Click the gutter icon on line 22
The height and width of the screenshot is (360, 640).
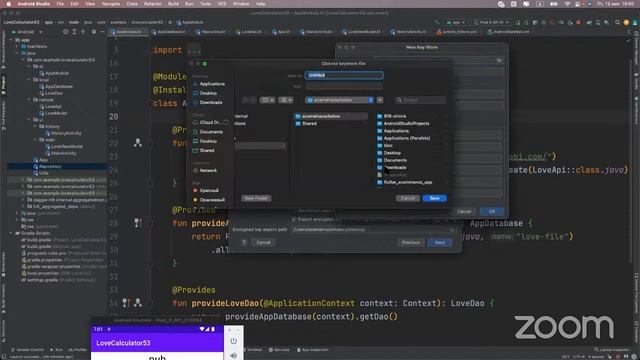[138, 142]
